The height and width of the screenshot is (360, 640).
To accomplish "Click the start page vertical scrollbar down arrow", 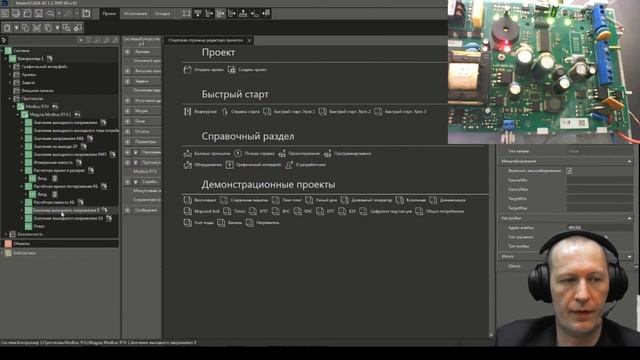I will pos(491,335).
